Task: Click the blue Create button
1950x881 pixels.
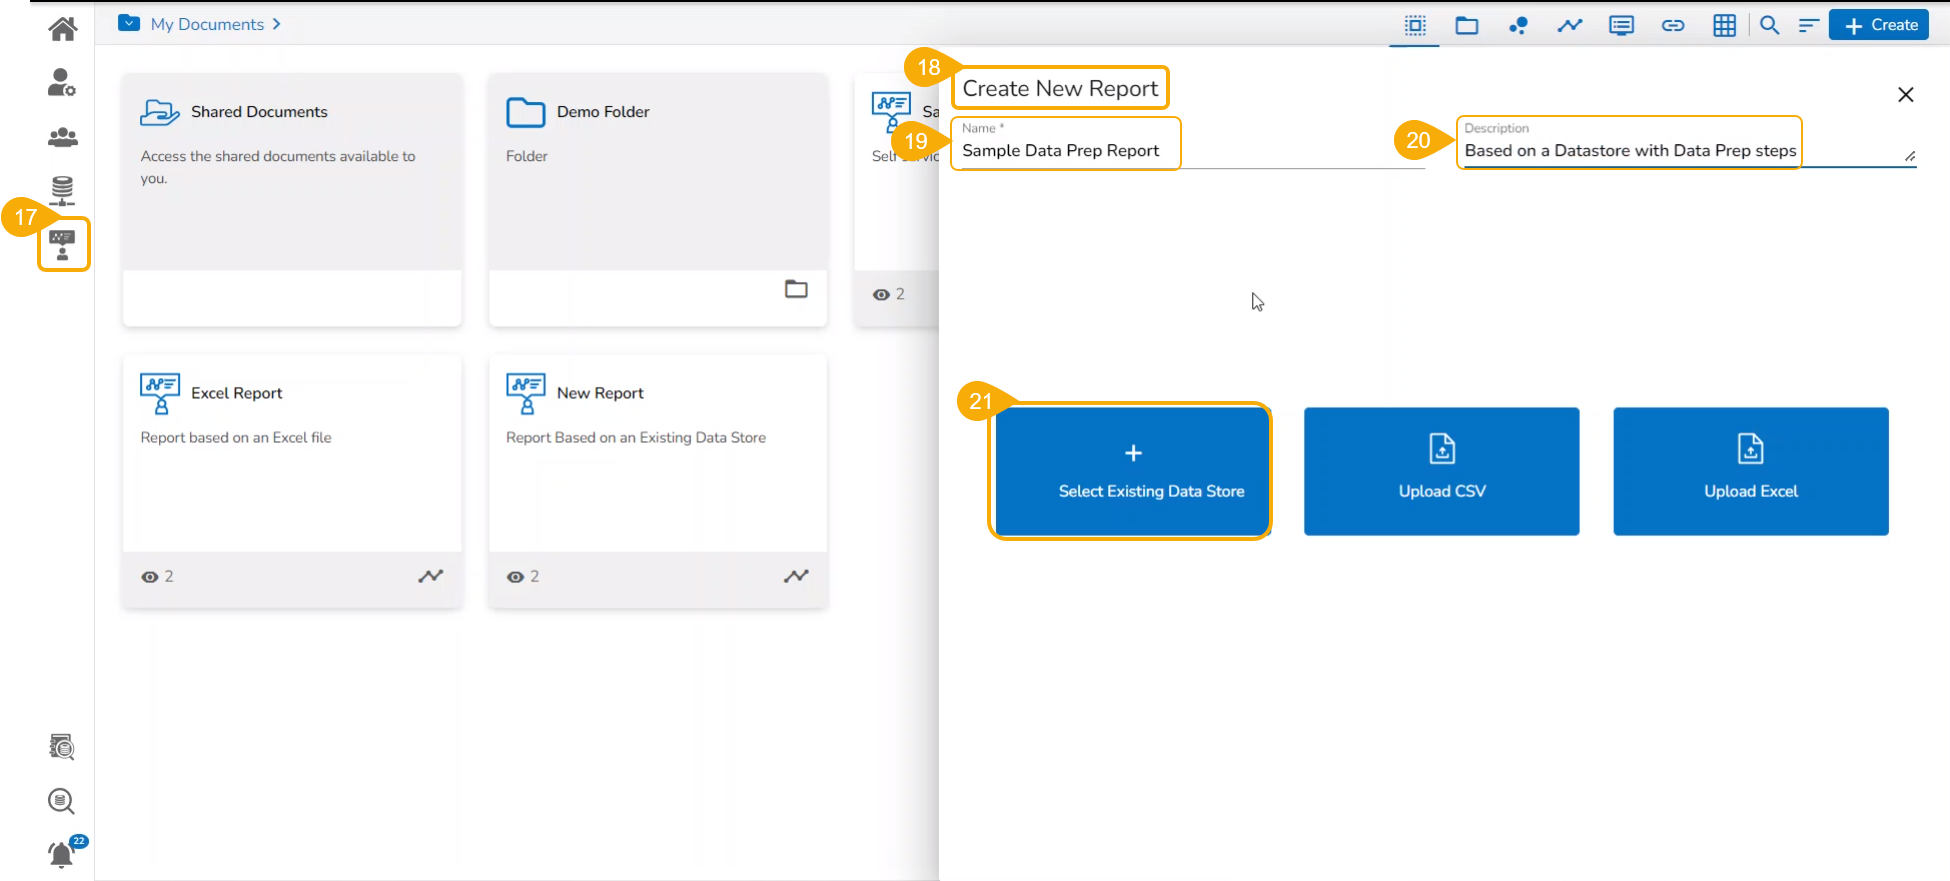Action: [1879, 25]
